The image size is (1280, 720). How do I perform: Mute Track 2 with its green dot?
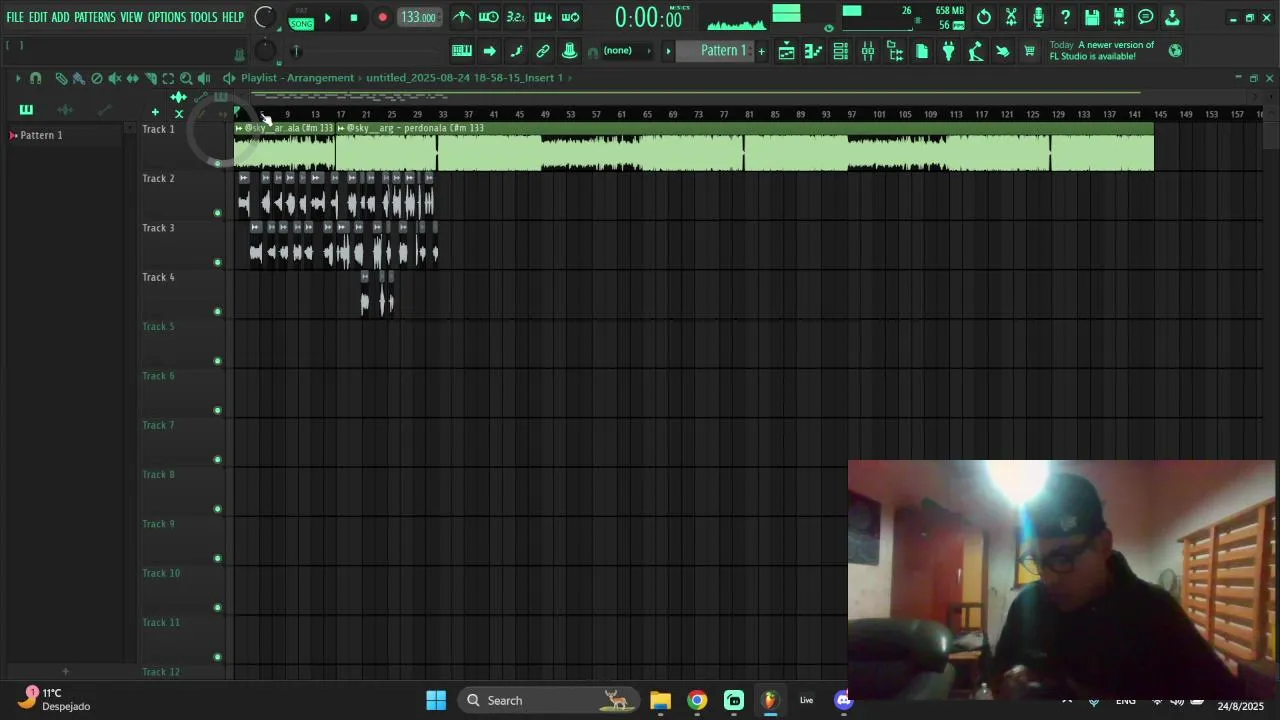(217, 213)
